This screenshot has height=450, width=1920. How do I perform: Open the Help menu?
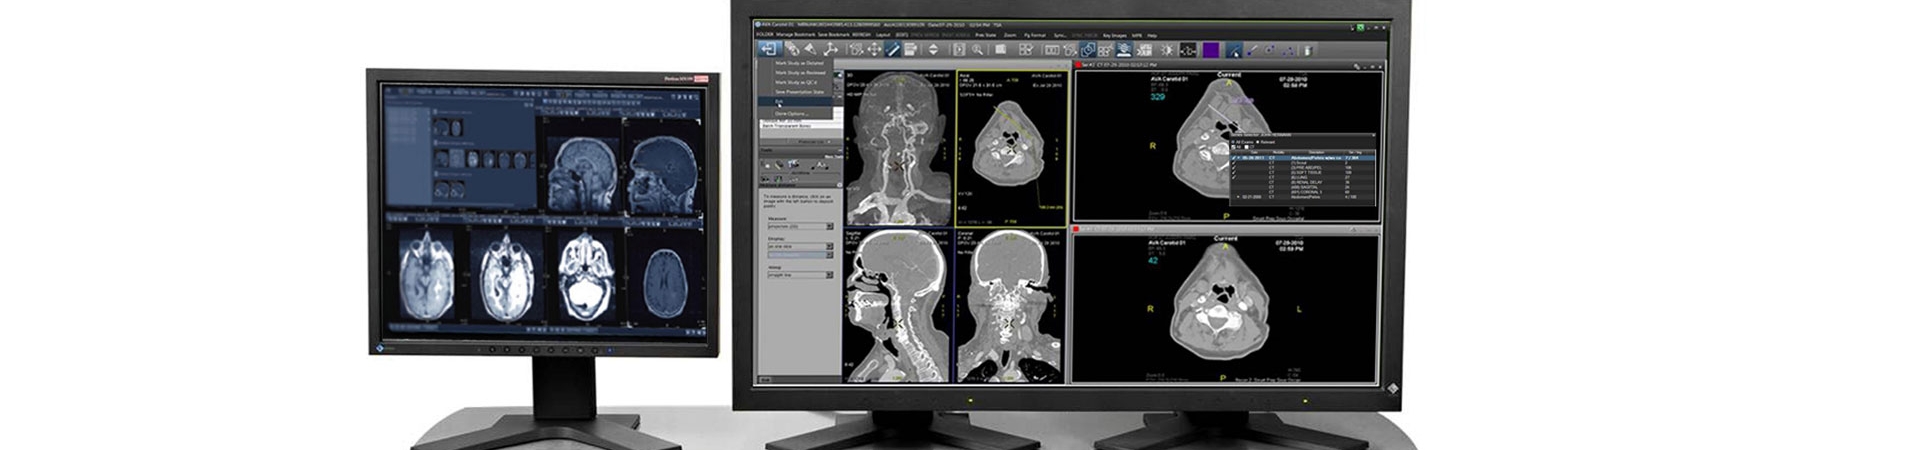tap(1152, 35)
